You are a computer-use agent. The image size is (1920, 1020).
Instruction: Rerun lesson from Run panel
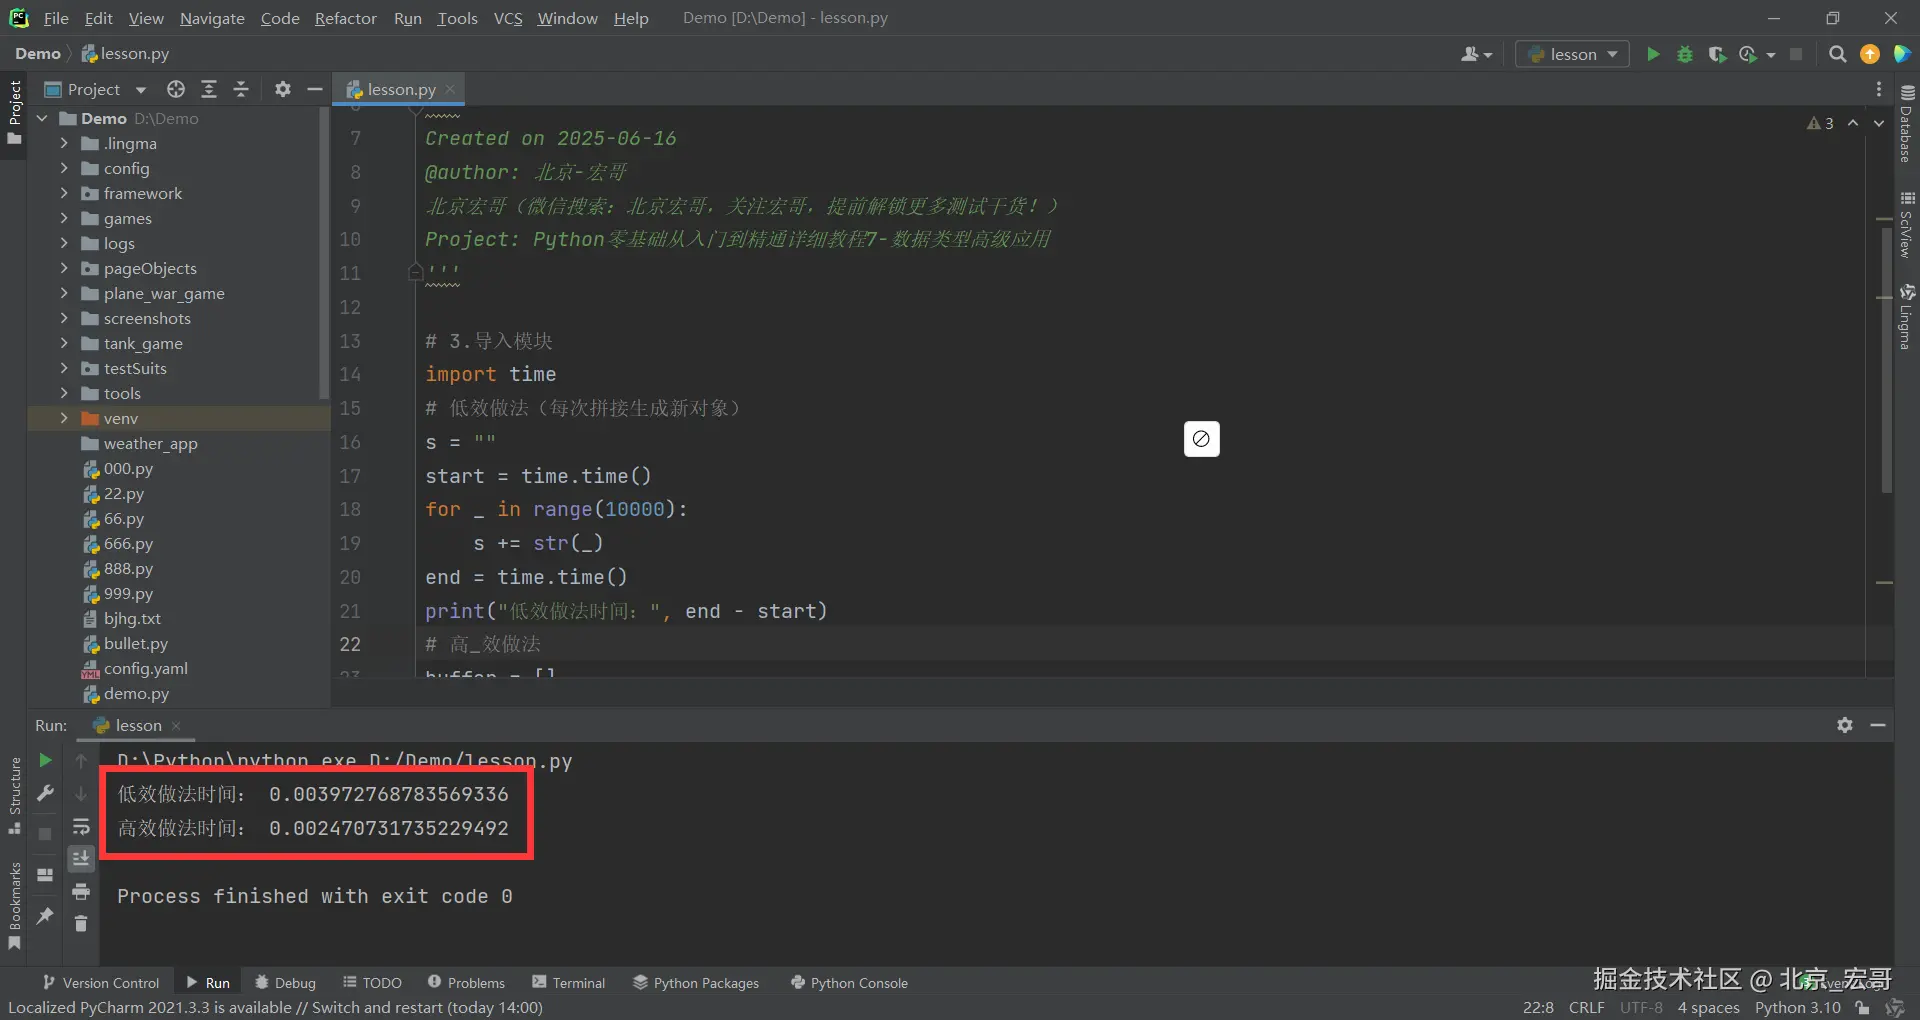pyautogui.click(x=45, y=760)
